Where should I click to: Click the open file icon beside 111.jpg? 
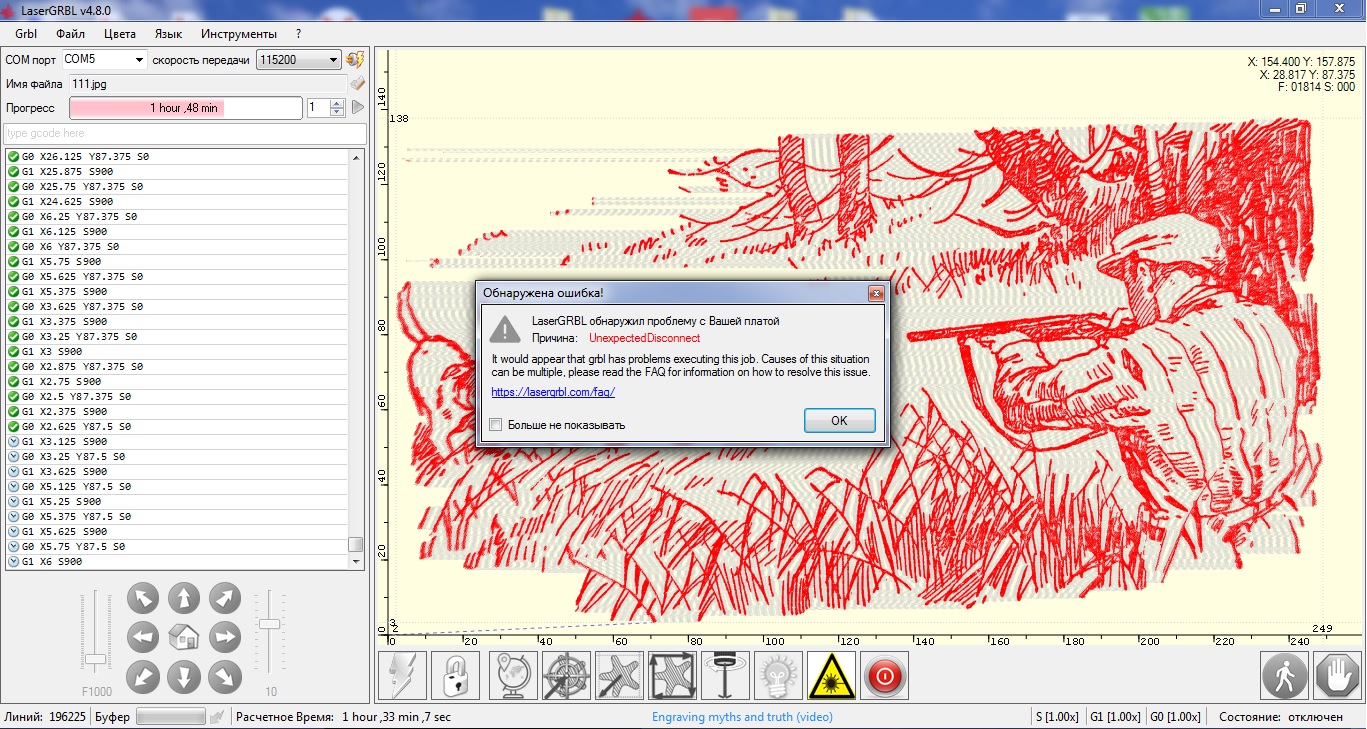[357, 84]
